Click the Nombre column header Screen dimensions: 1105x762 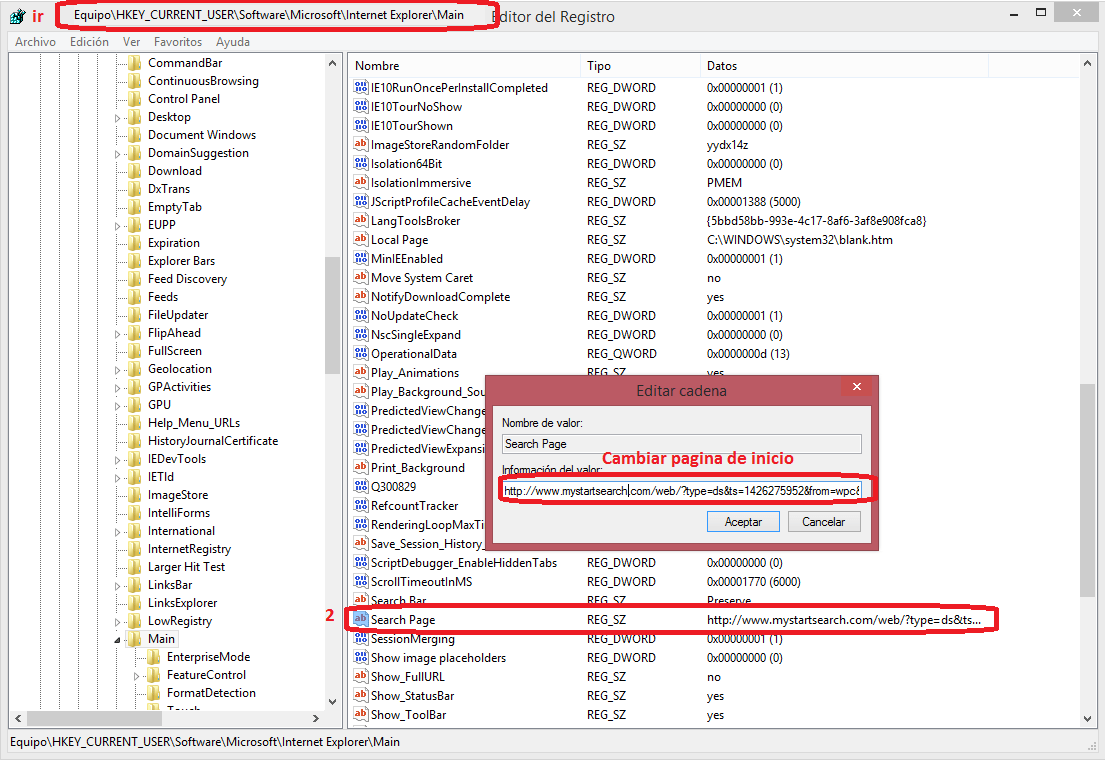377,66
